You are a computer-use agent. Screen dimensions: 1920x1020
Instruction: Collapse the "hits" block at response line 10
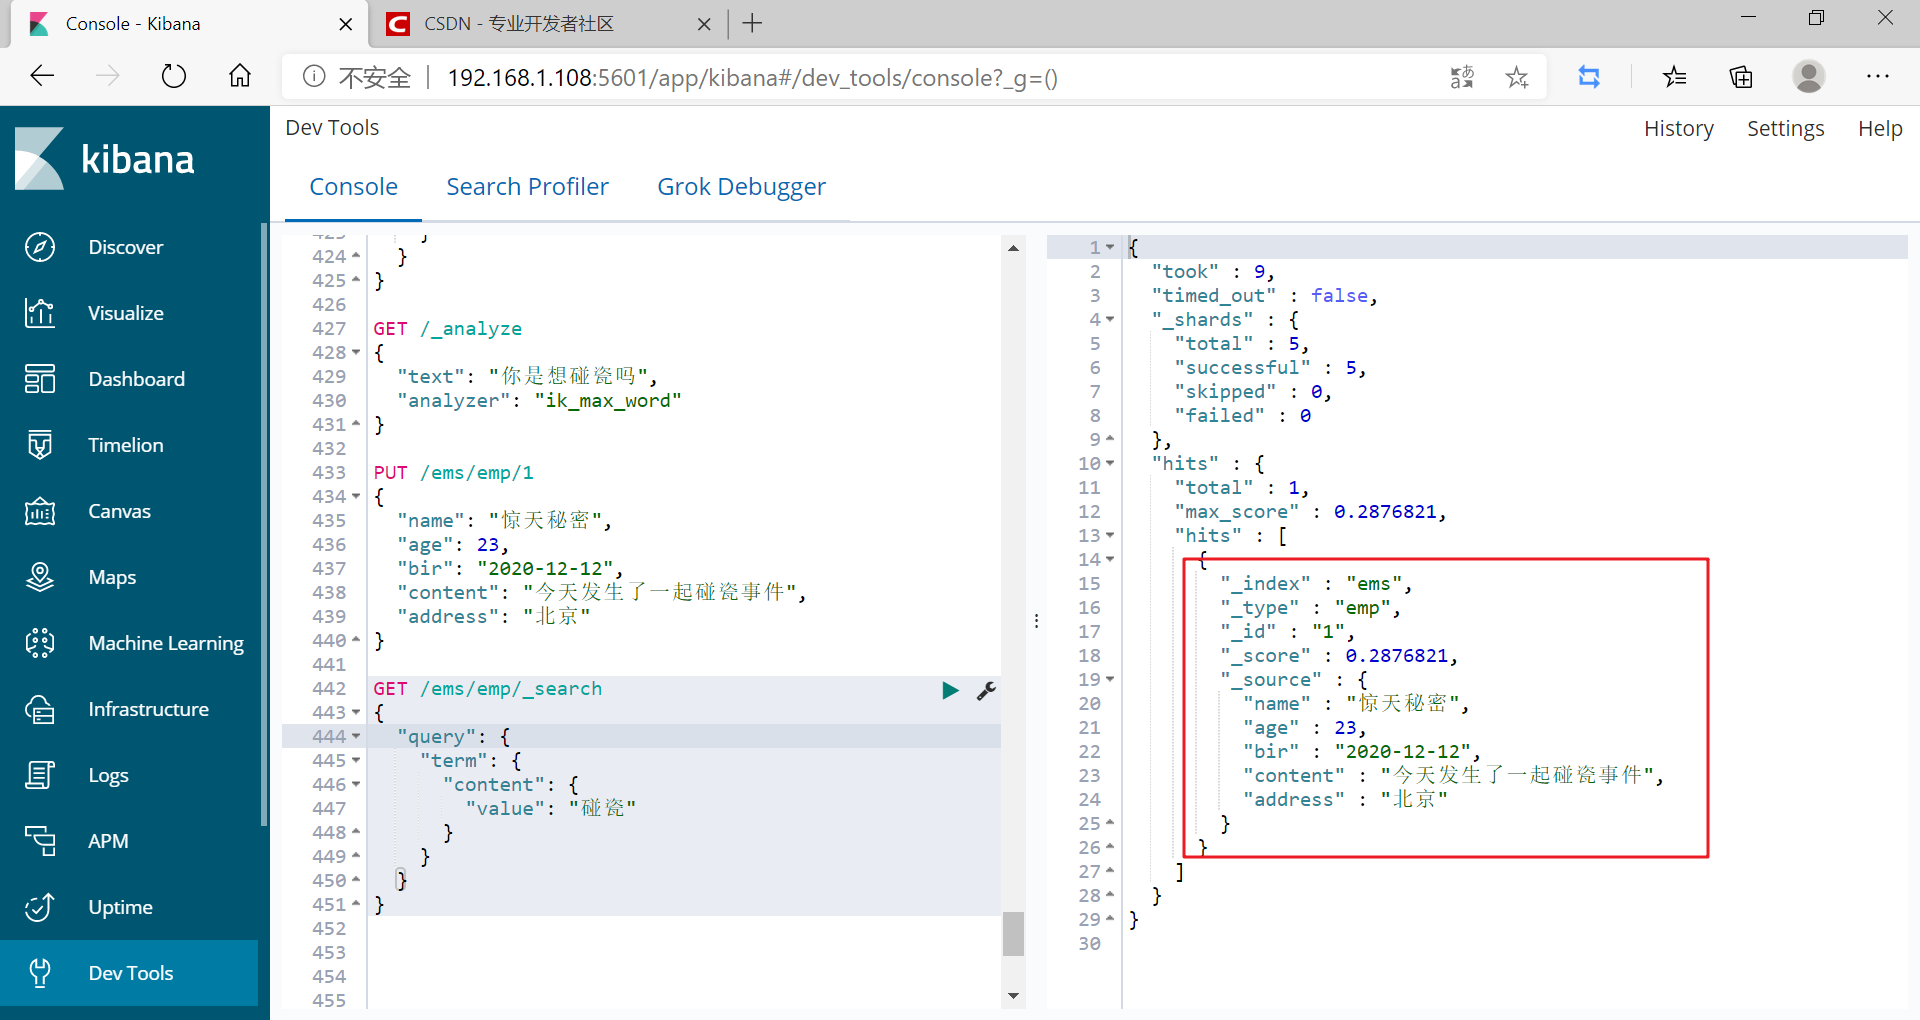pyautogui.click(x=1110, y=464)
